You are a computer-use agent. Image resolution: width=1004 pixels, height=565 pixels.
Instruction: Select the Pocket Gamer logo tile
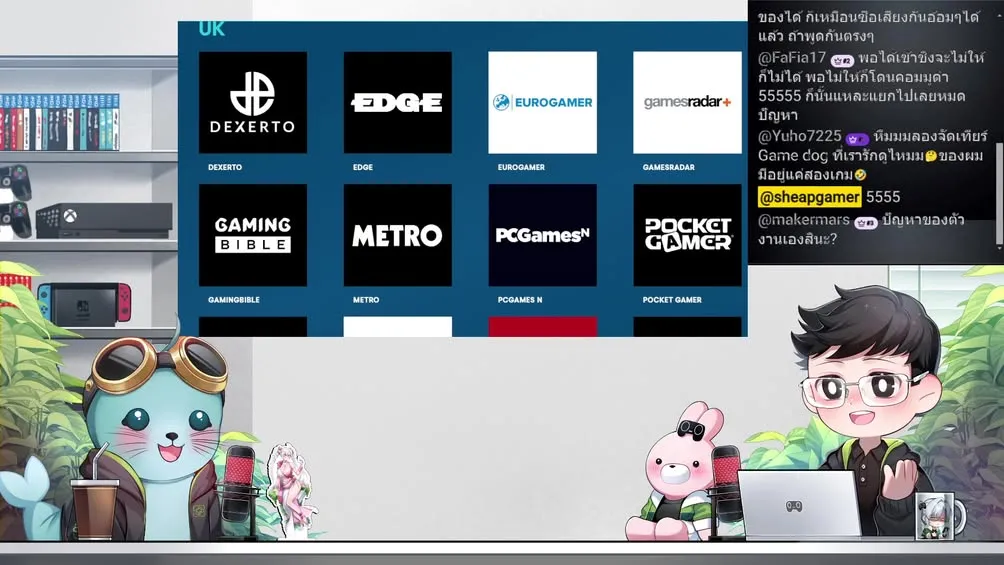click(687, 235)
